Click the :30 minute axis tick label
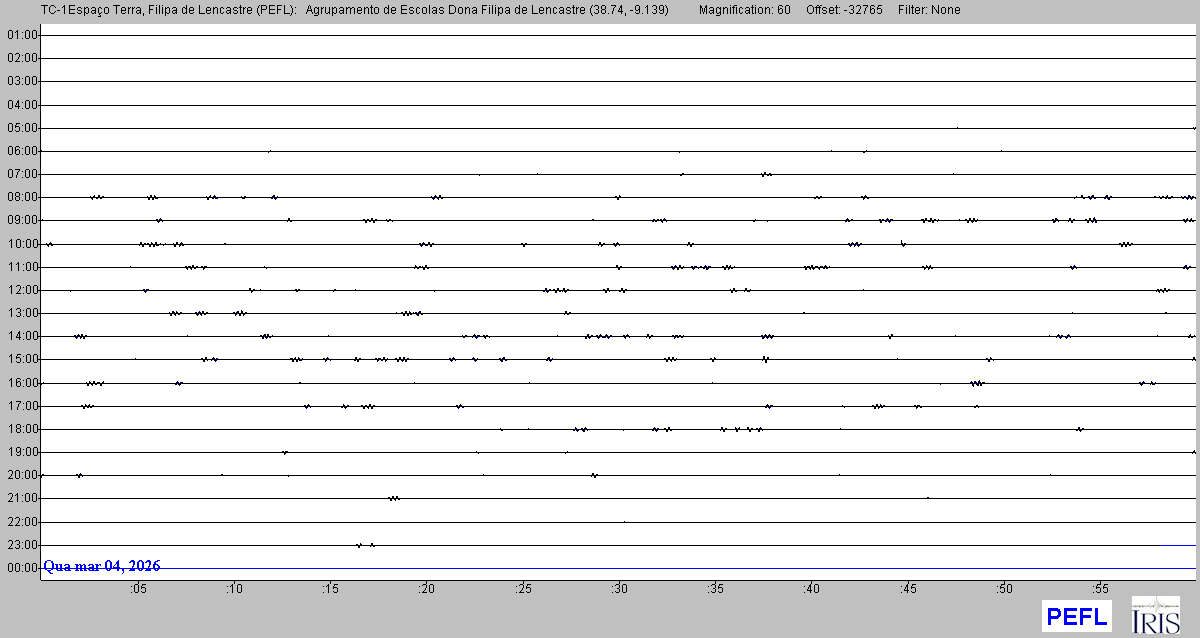Image resolution: width=1200 pixels, height=638 pixels. click(619, 589)
